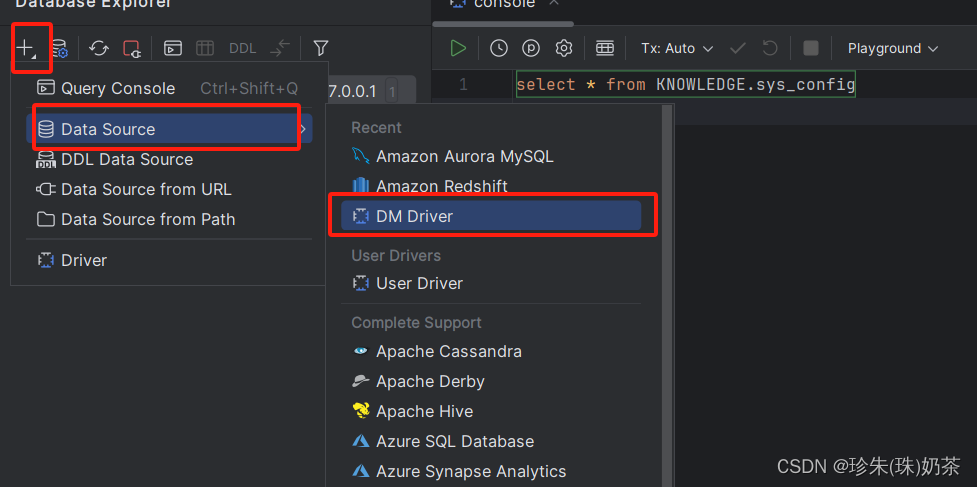Choose Data Source from Path

169,219
